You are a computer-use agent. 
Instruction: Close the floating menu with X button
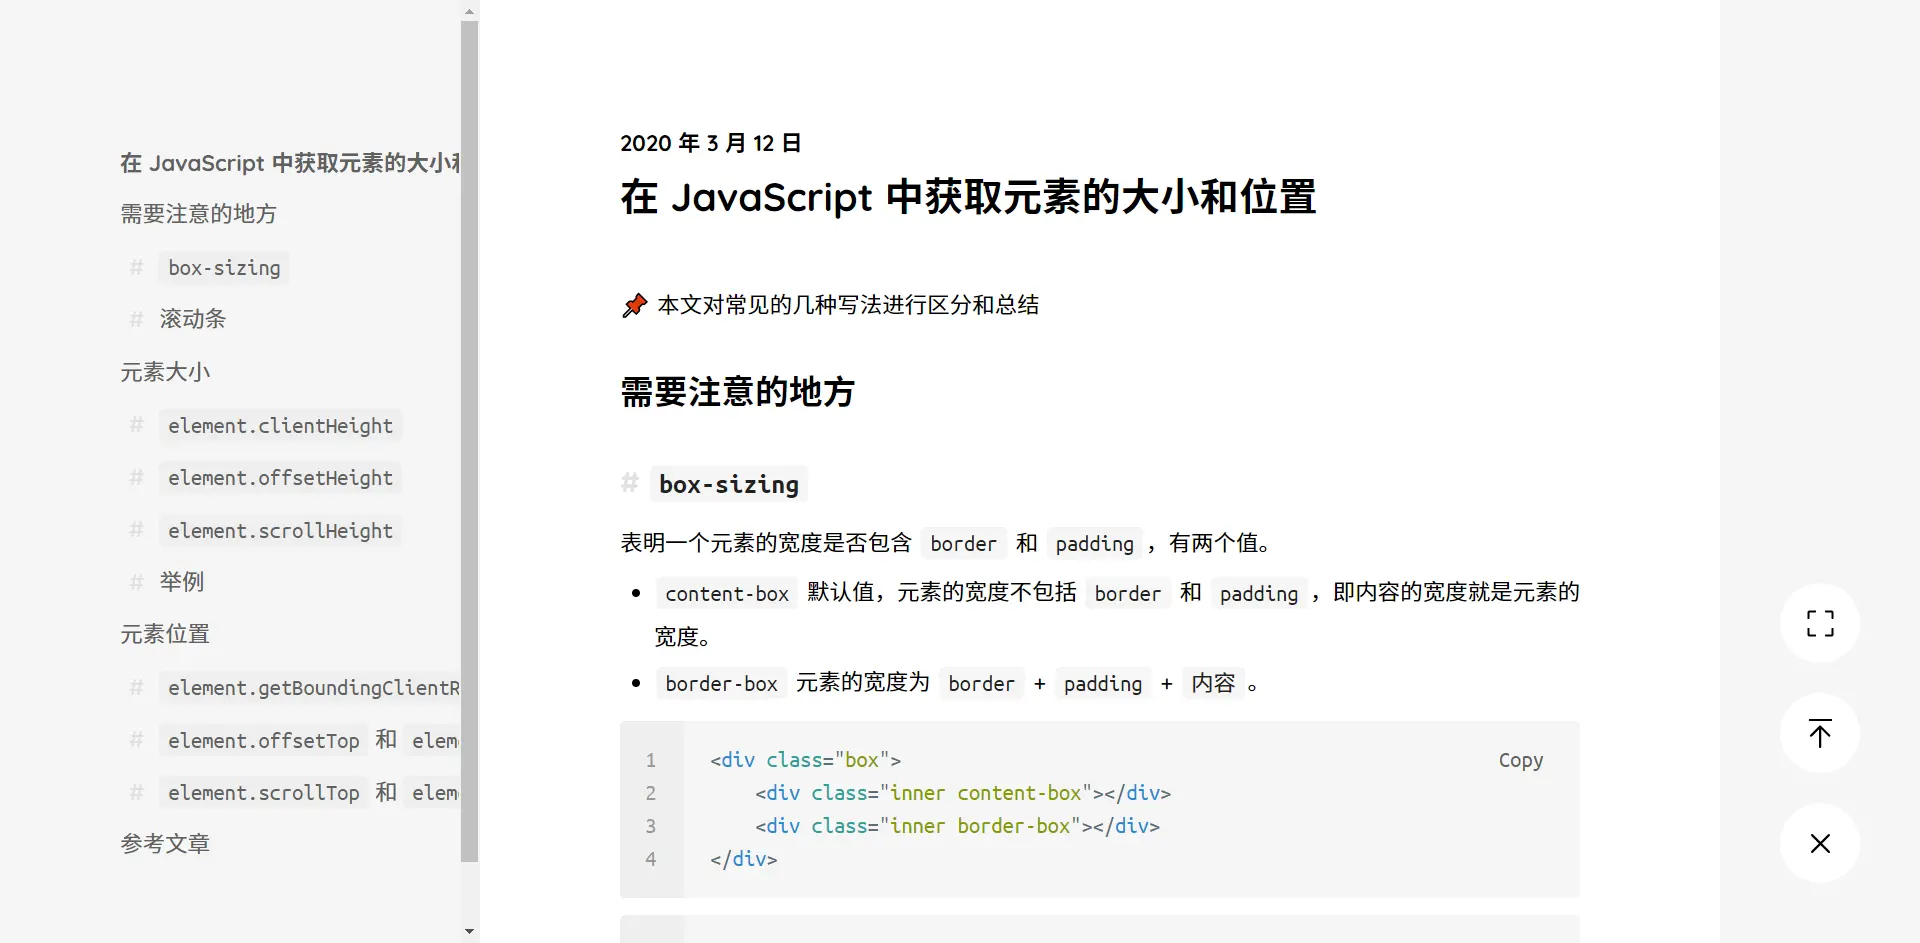coord(1819,843)
